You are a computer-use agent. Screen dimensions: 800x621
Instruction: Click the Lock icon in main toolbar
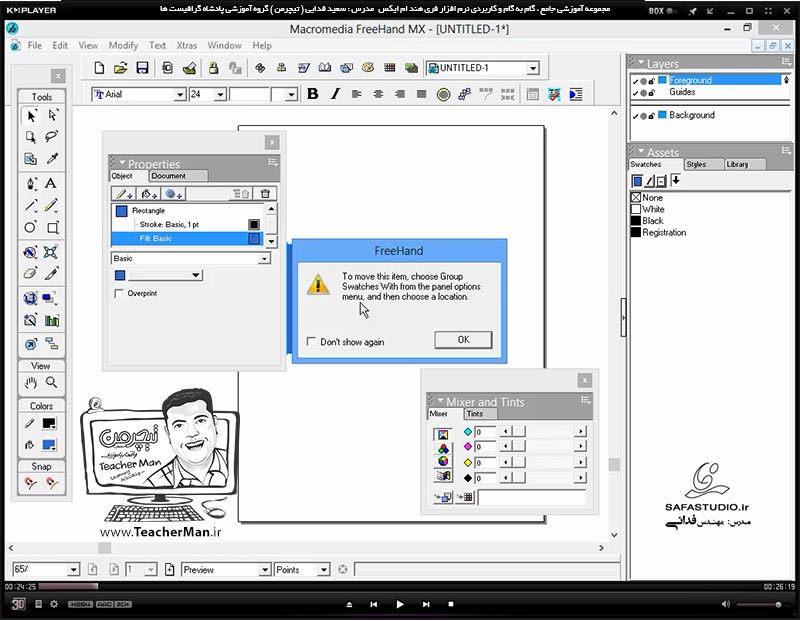pos(213,68)
